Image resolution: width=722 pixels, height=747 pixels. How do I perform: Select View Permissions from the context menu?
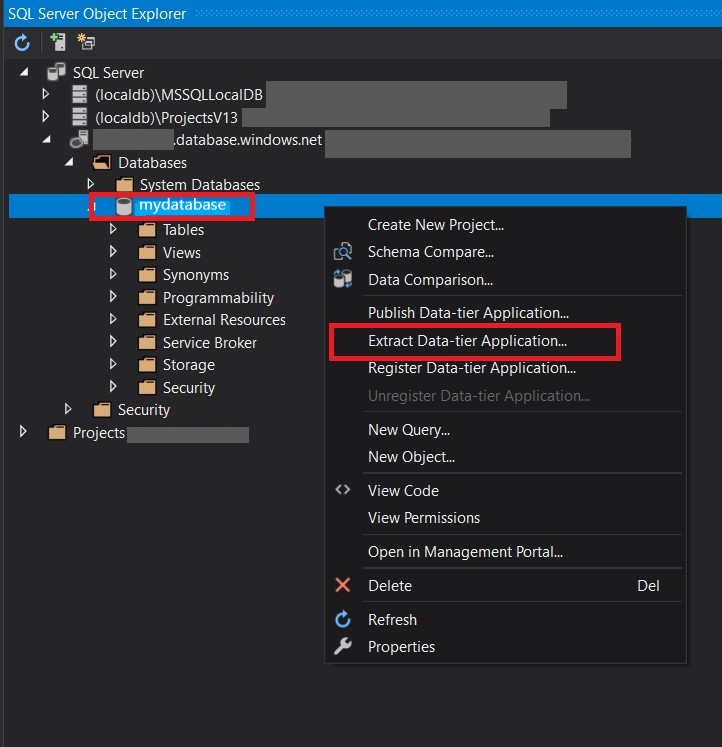(424, 518)
